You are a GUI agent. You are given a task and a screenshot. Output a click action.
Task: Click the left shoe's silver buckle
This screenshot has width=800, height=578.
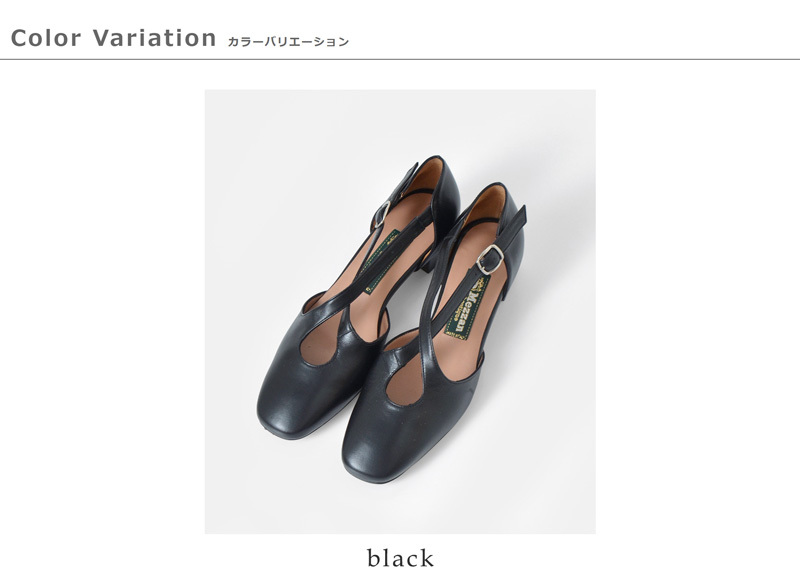pyautogui.click(x=382, y=214)
